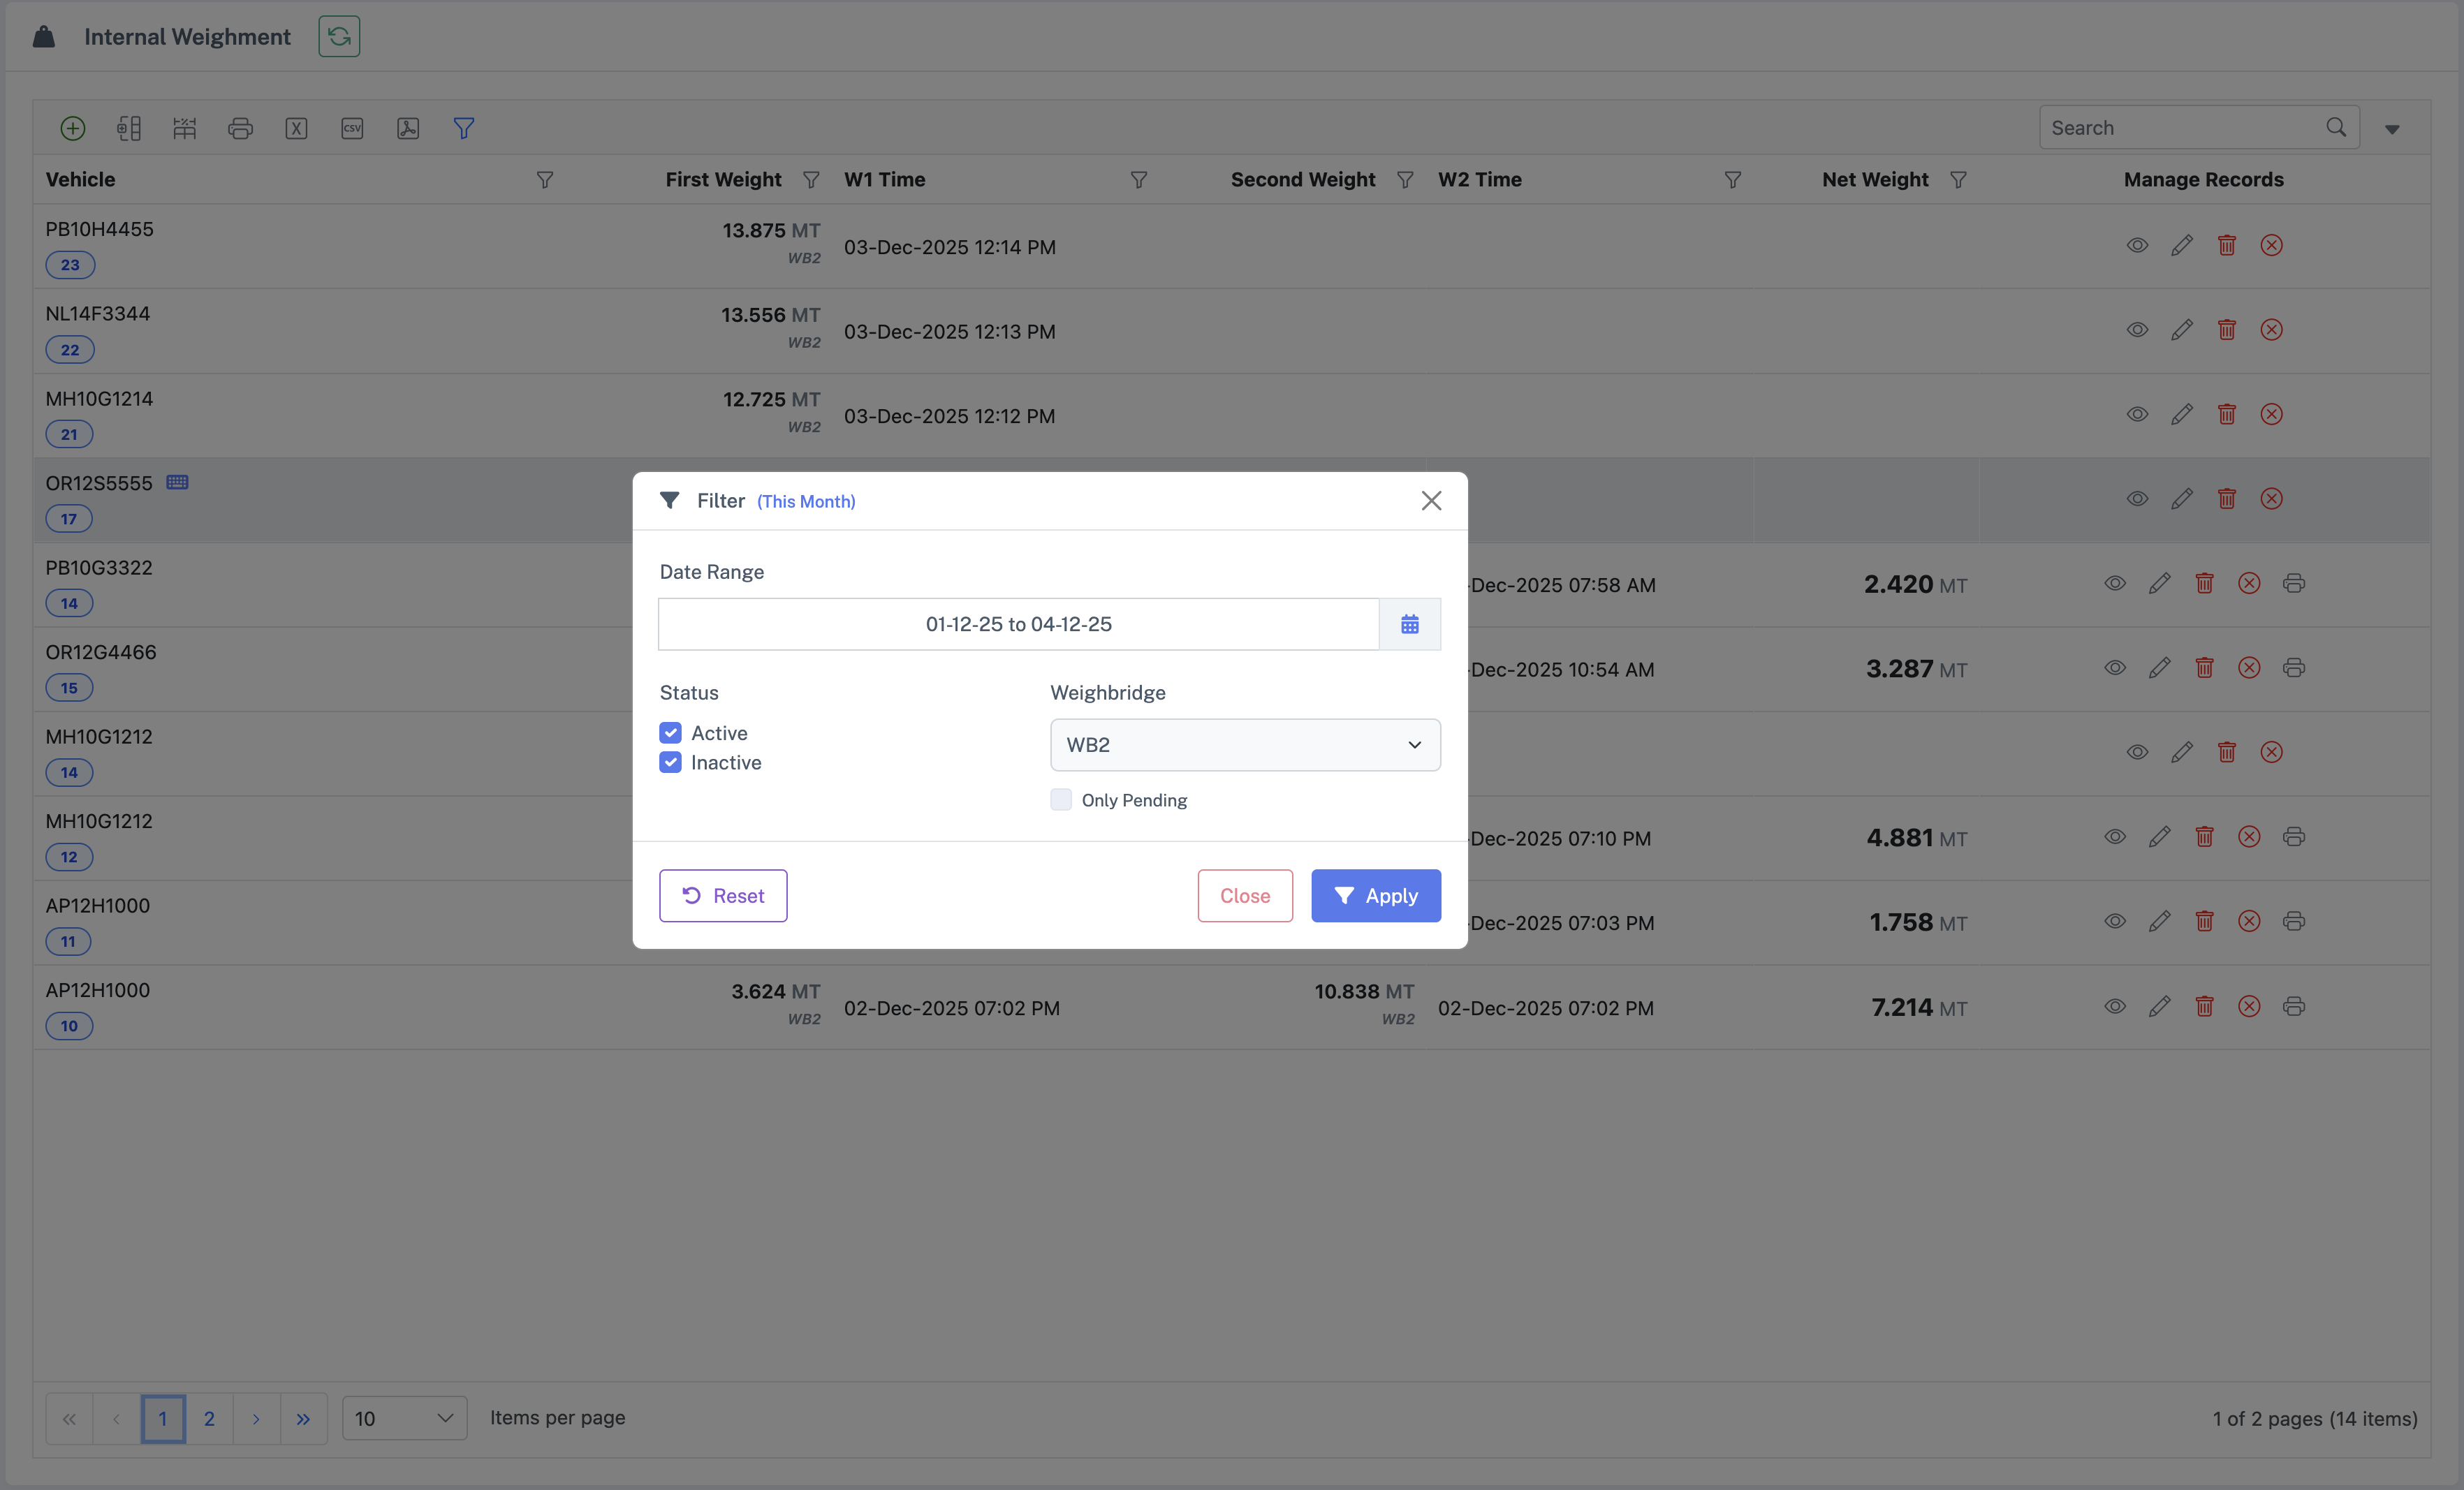Click the green add new record icon
The image size is (2464, 1490).
[72, 128]
